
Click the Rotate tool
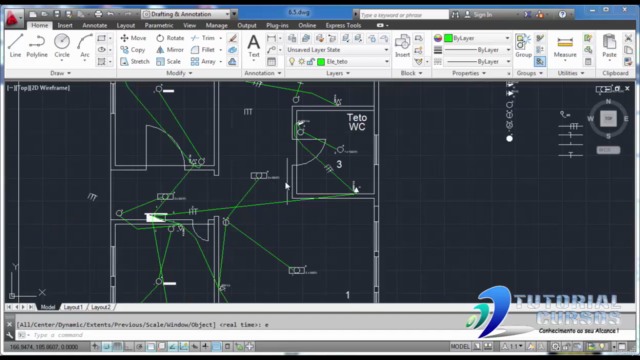pyautogui.click(x=170, y=38)
